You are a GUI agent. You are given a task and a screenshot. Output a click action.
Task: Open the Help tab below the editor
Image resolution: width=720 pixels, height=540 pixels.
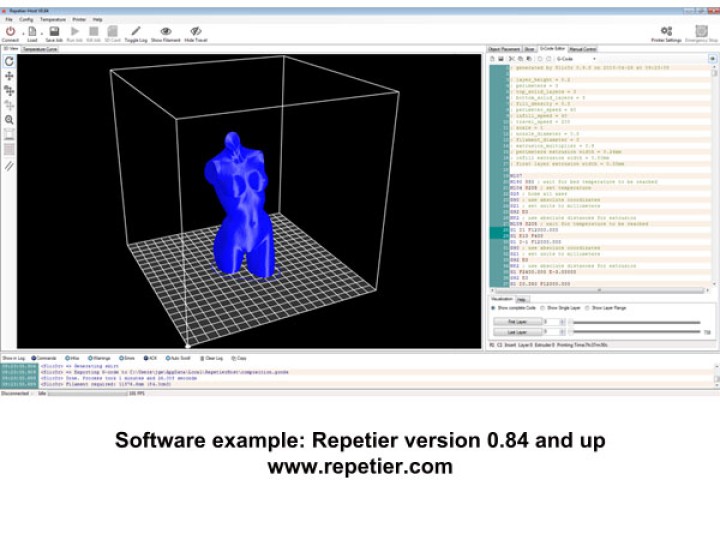521,299
